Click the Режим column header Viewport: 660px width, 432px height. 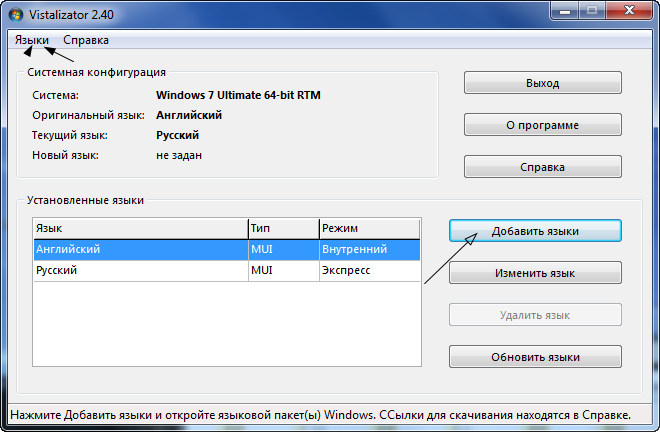coord(369,229)
